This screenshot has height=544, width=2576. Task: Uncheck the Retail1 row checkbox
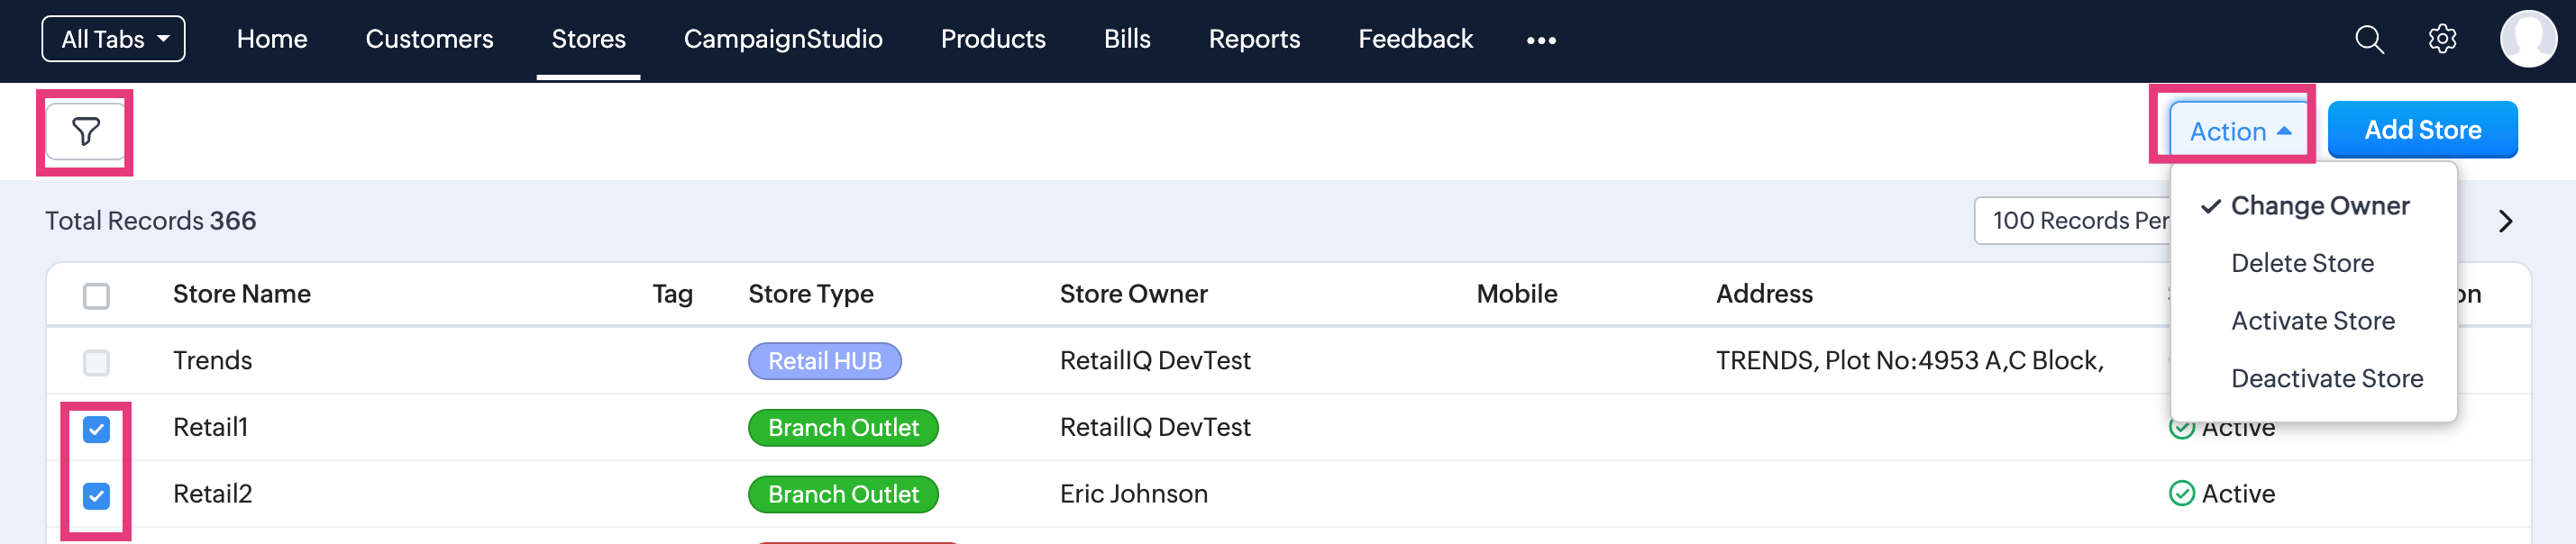(x=96, y=429)
